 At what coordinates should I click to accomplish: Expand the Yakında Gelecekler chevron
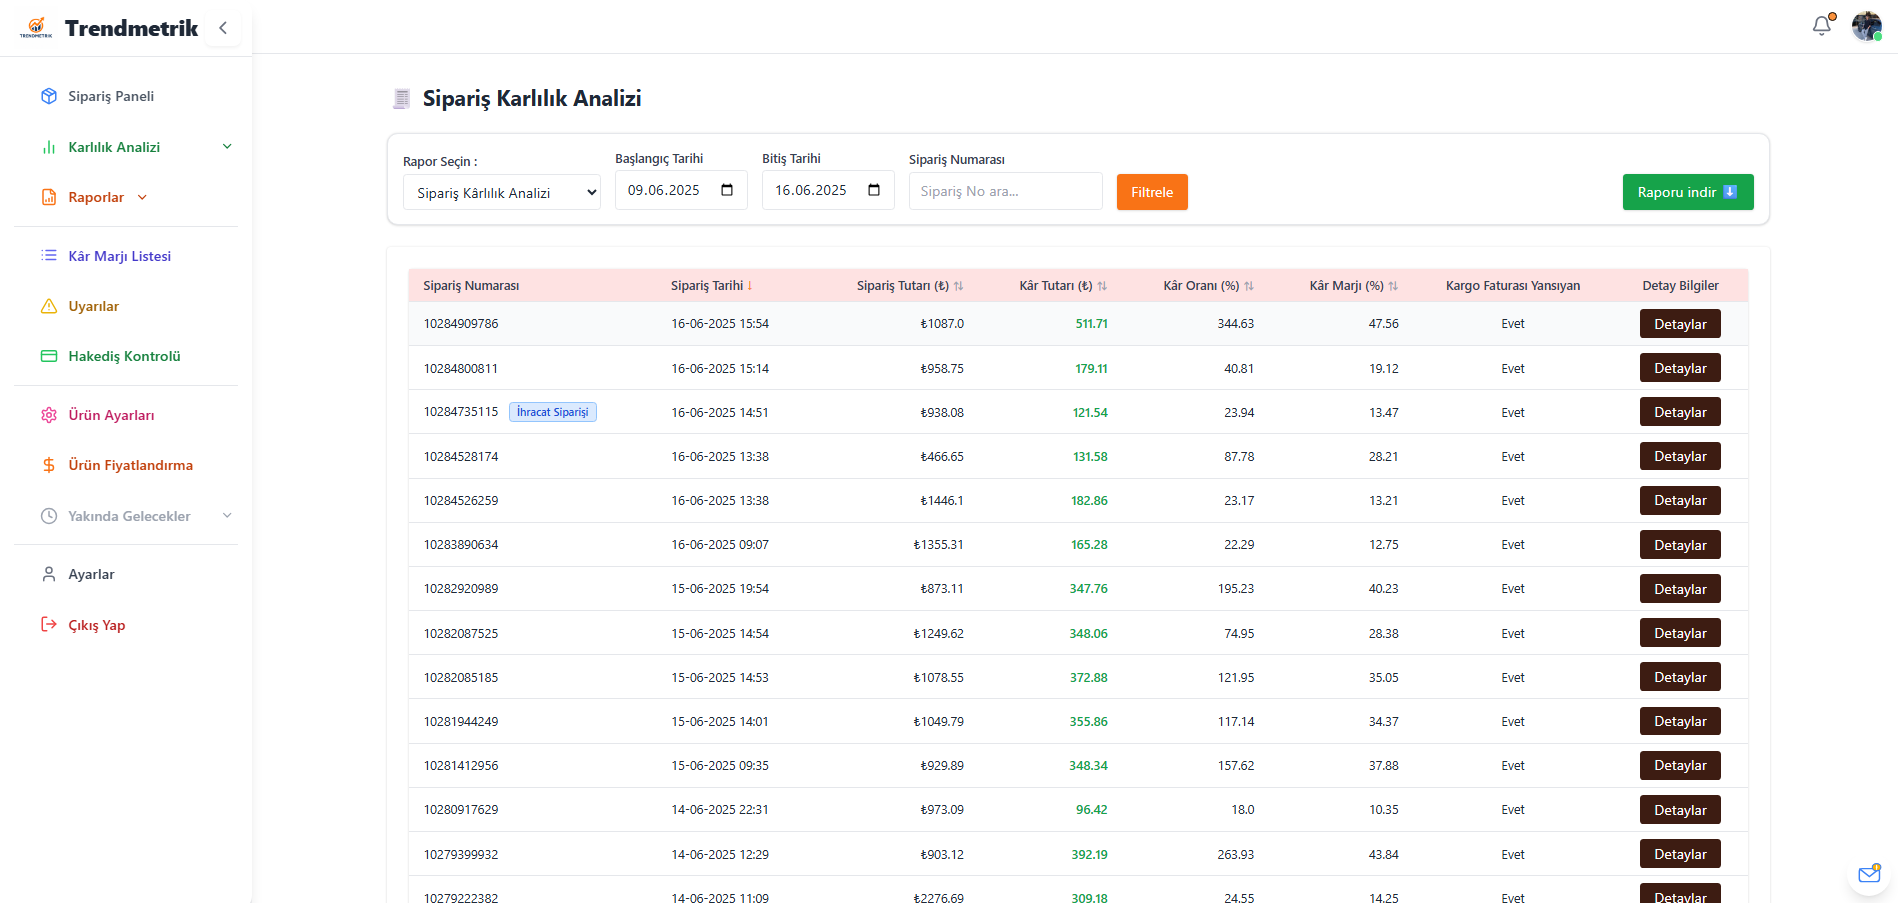pyautogui.click(x=227, y=516)
